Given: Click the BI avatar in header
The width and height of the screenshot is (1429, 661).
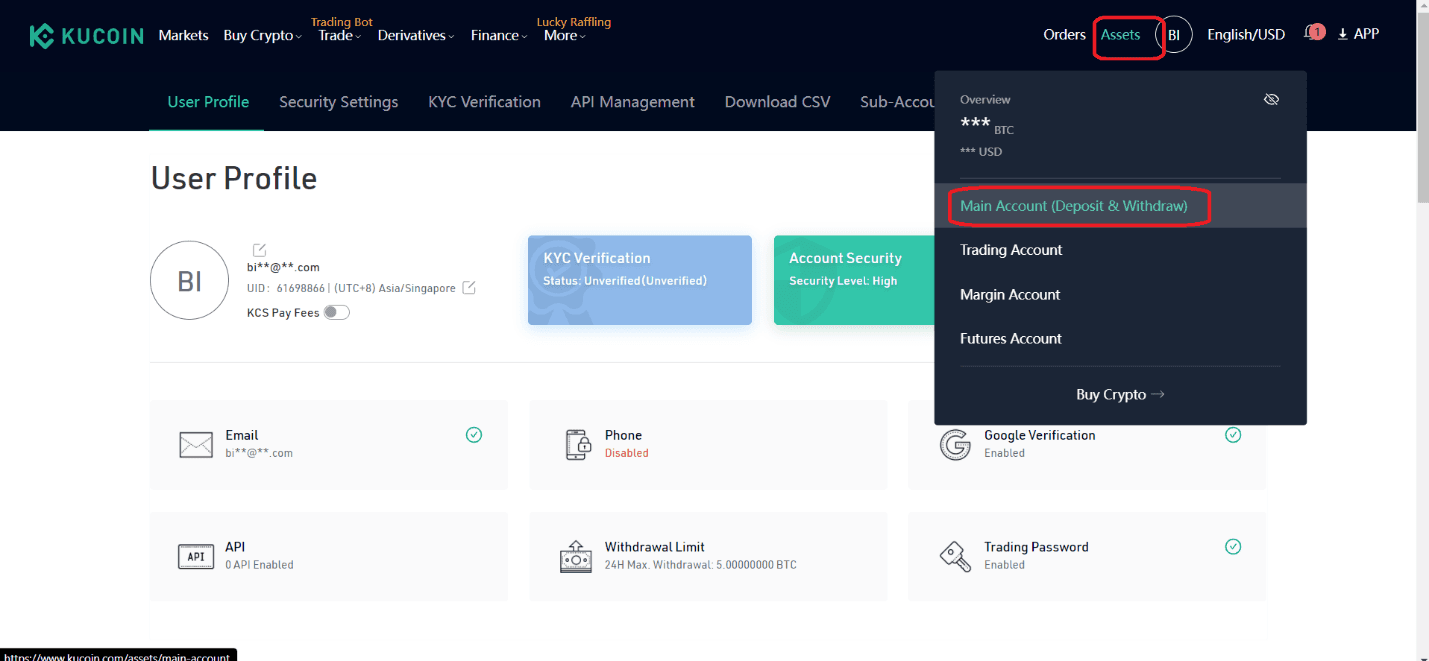Looking at the screenshot, I should pos(1174,35).
